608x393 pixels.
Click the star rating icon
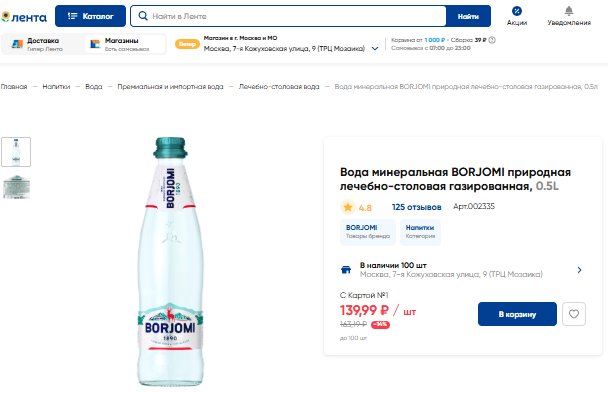(348, 207)
